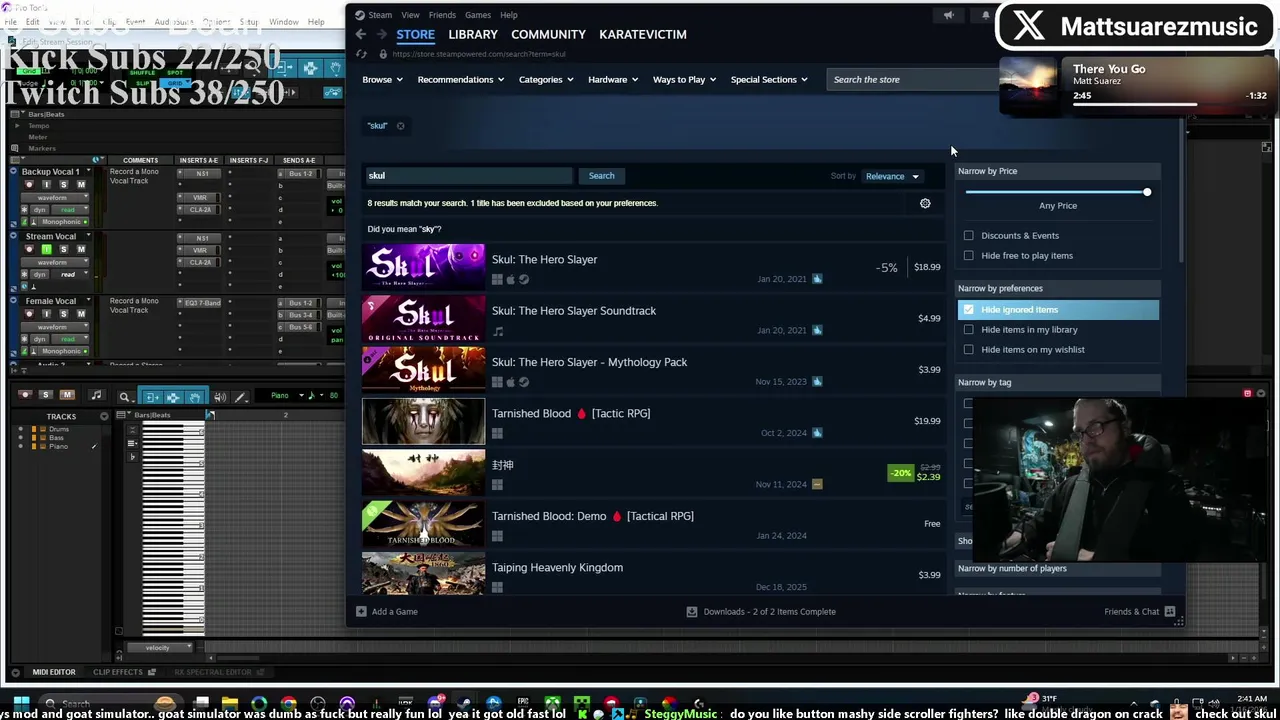1280x720 pixels.
Task: Click the Search button
Action: click(601, 176)
